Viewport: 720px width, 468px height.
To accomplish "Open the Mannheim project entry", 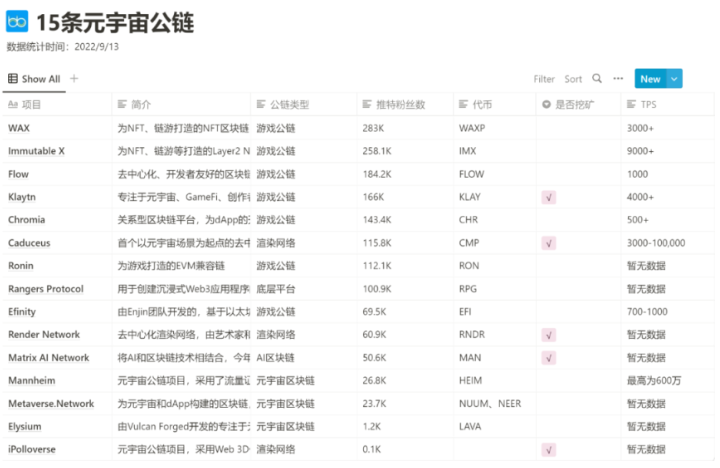I will coord(32,381).
